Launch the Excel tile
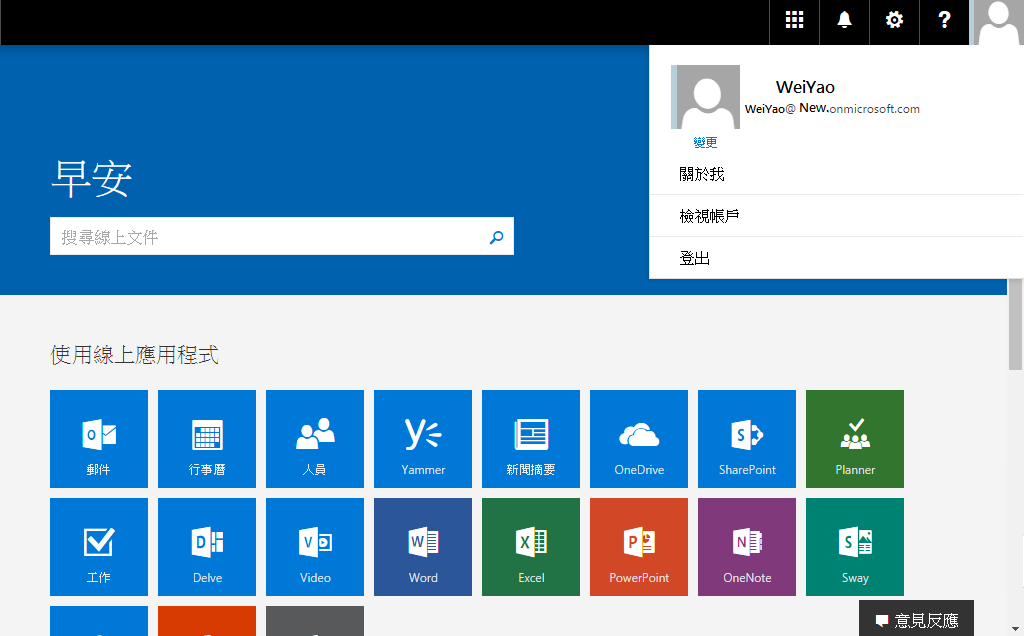Image resolution: width=1024 pixels, height=636 pixels. coord(531,547)
